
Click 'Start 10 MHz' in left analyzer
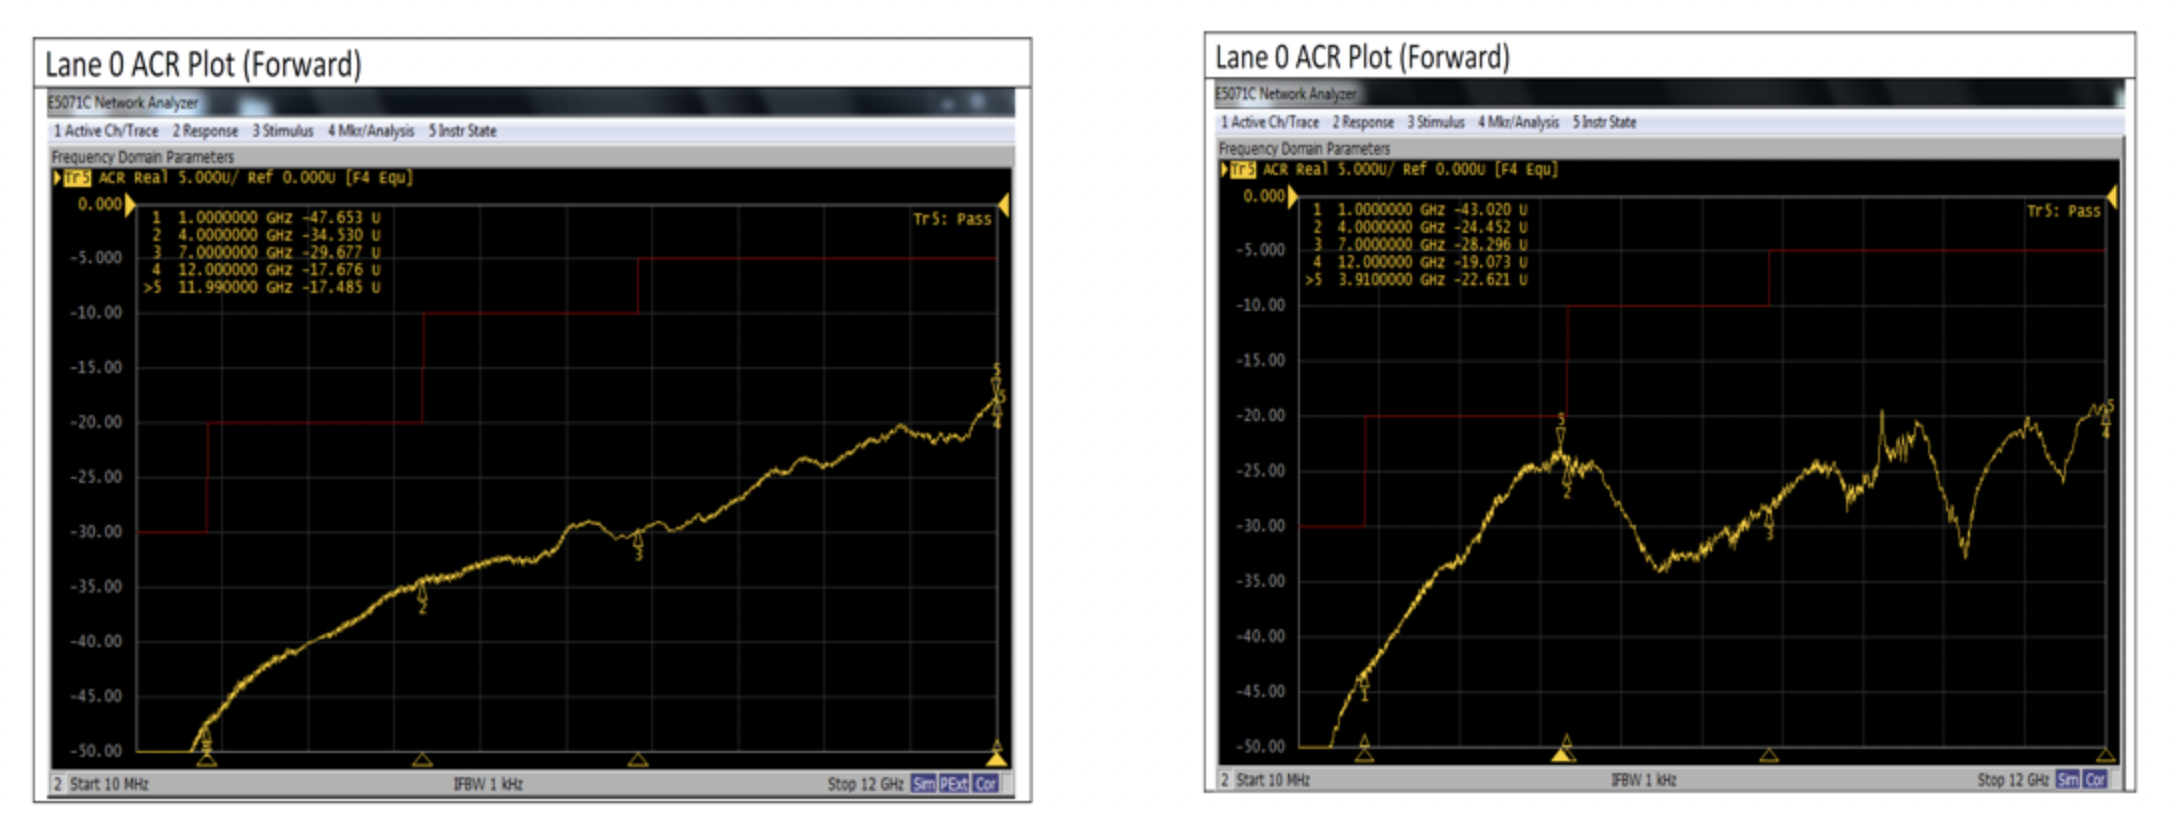[x=109, y=784]
